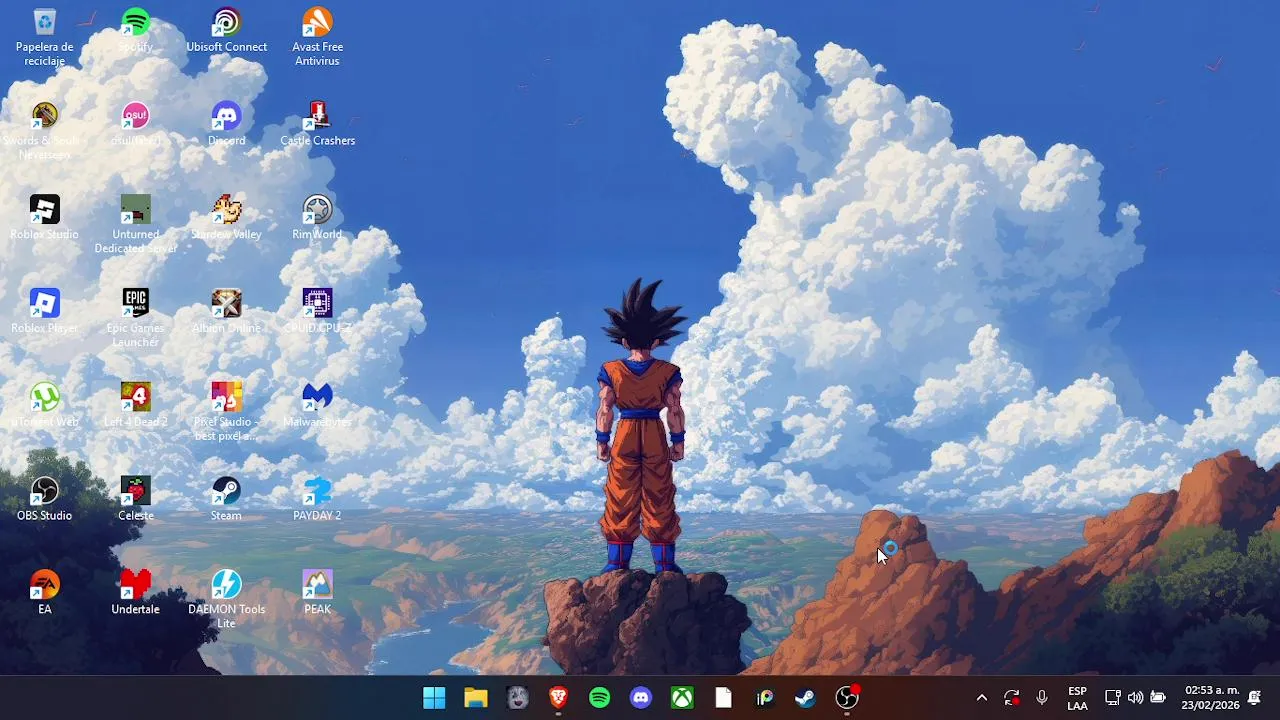
Task: Open the ESP LAA input language switcher
Action: click(1077, 698)
